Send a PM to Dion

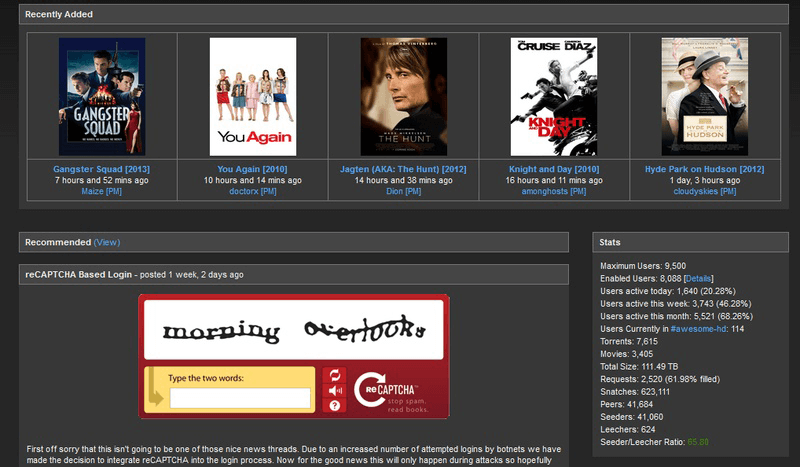coord(413,191)
